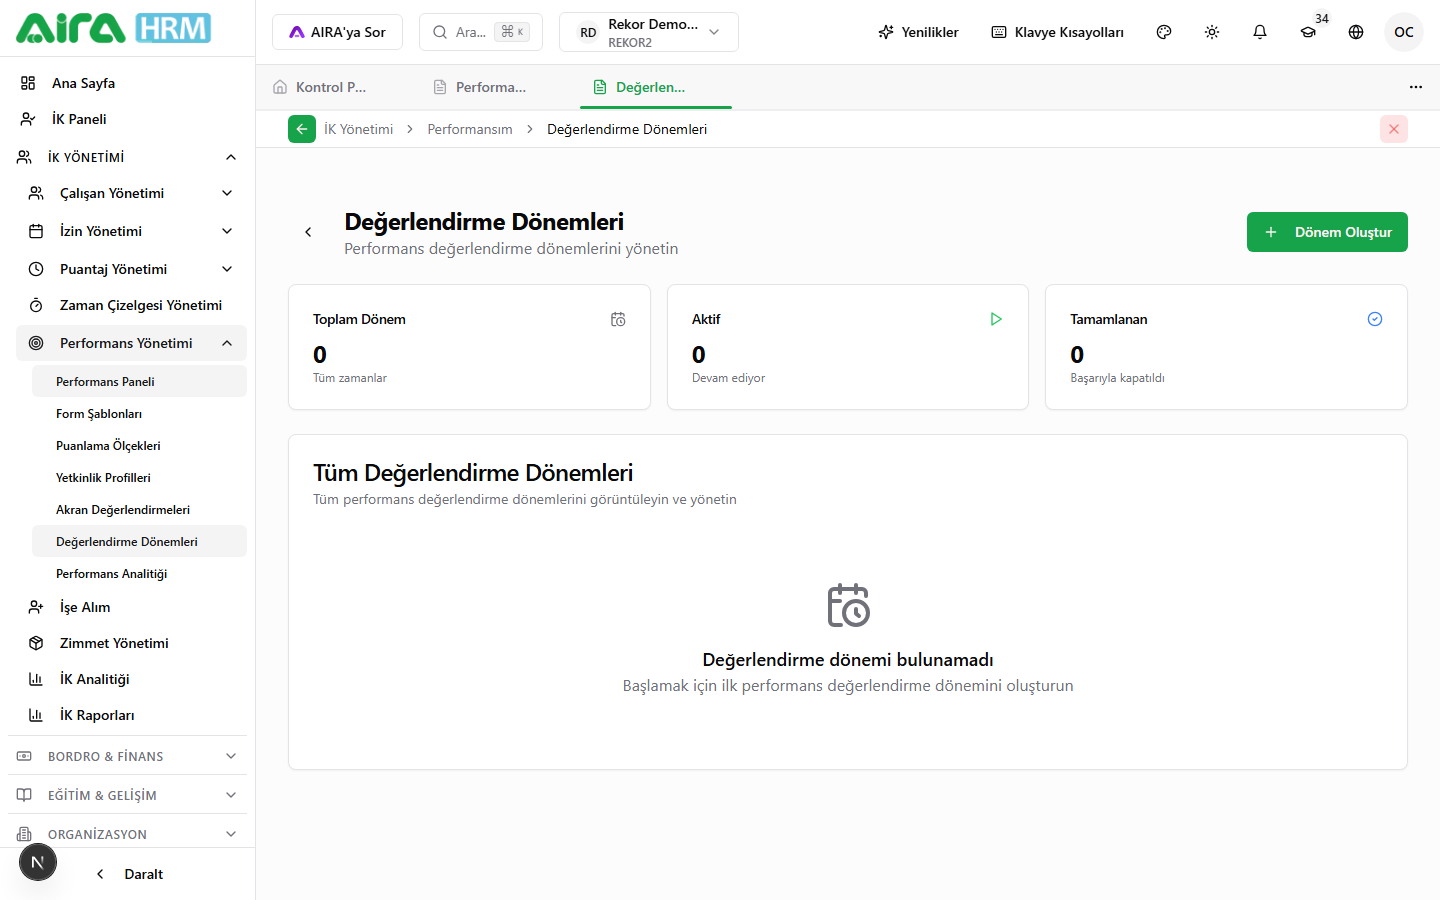
Task: Ask AIRA with AIRA'ya Sor button
Action: (337, 32)
